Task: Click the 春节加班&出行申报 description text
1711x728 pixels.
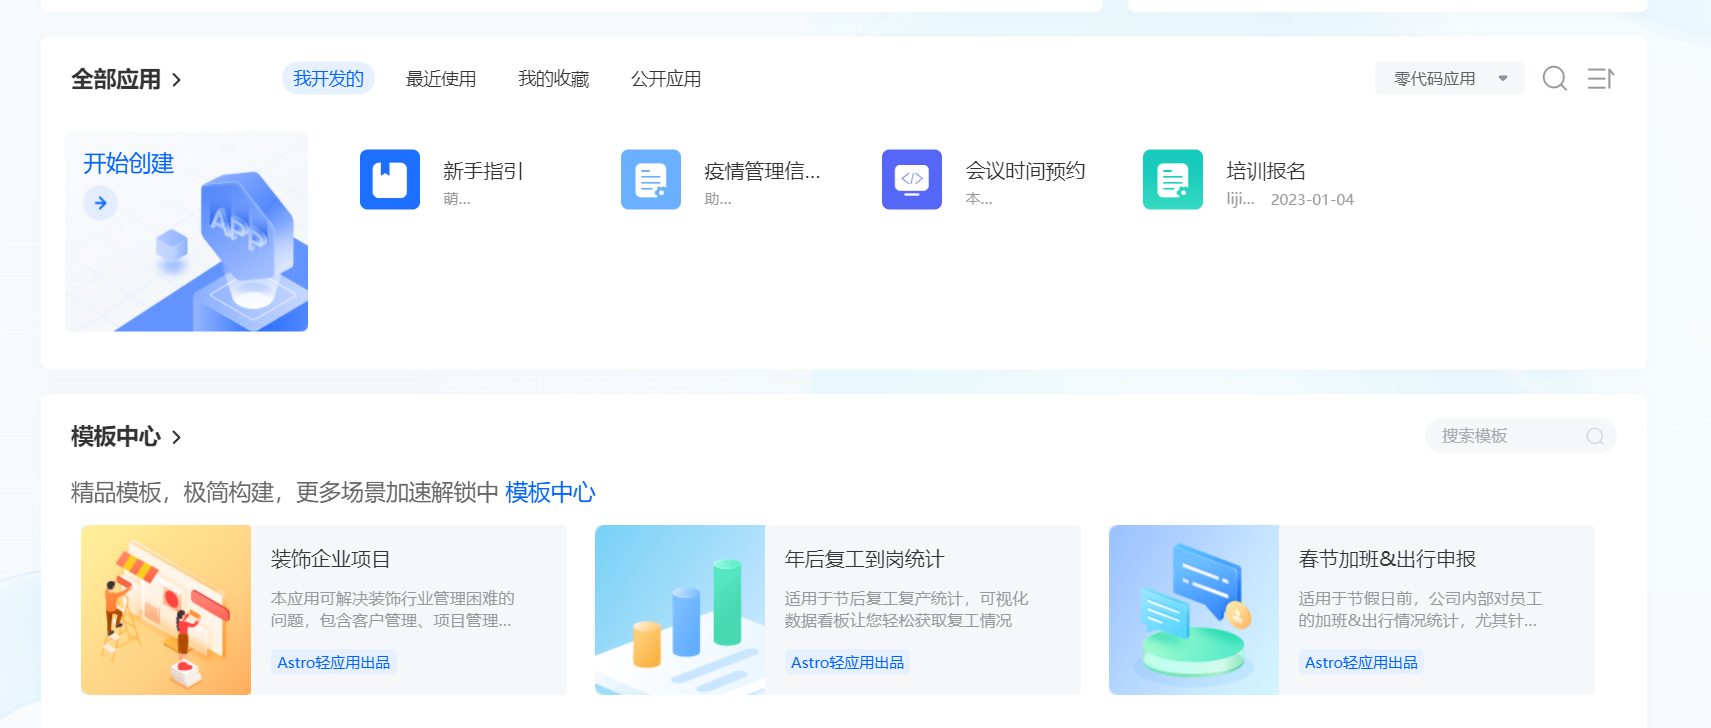Action: tap(1420, 610)
